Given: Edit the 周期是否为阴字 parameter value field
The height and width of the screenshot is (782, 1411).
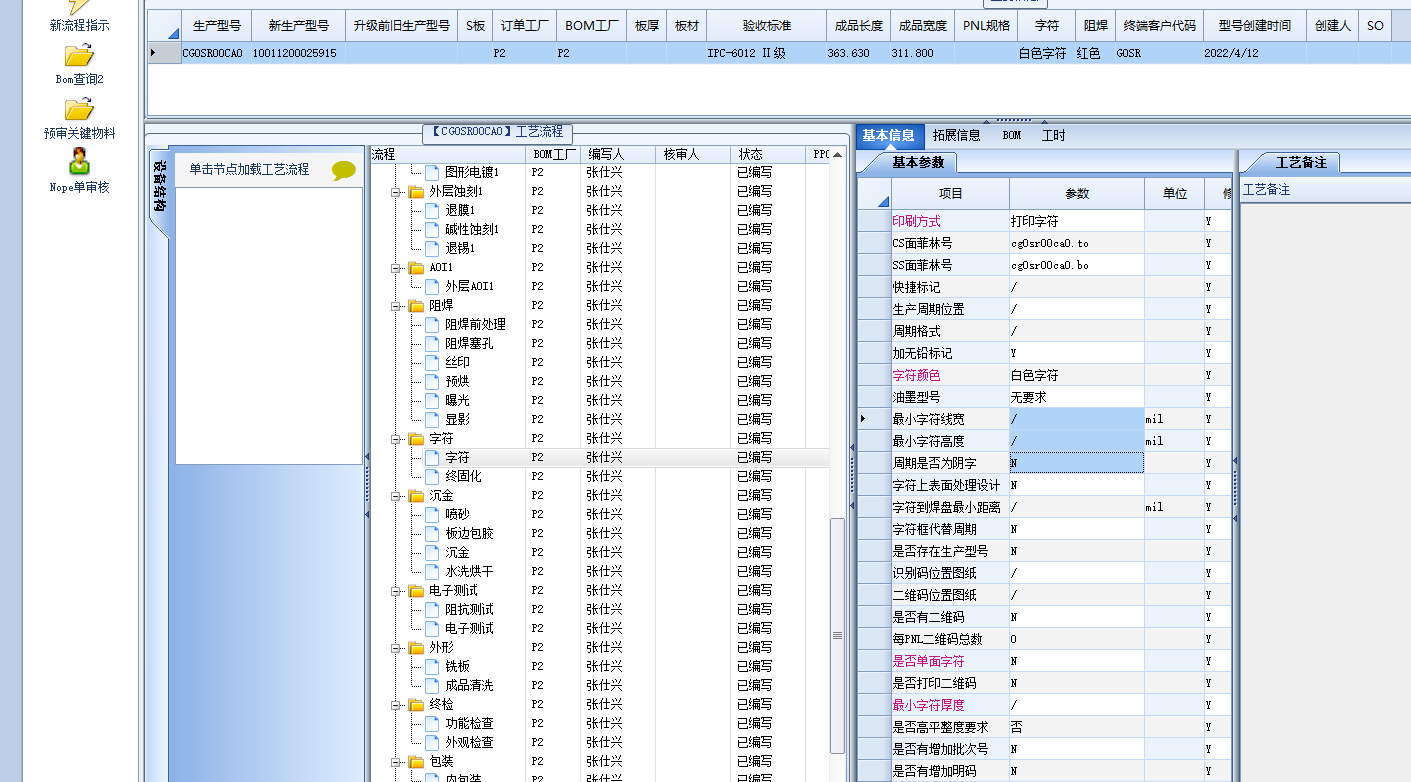Looking at the screenshot, I should (x=1076, y=463).
